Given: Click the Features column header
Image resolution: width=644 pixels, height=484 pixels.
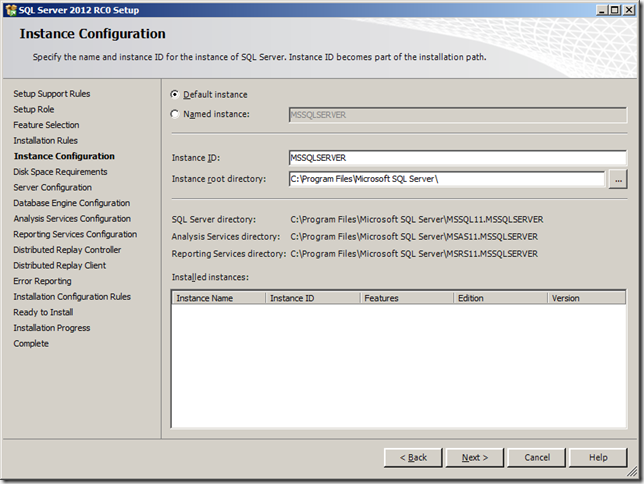Looking at the screenshot, I should 405,298.
